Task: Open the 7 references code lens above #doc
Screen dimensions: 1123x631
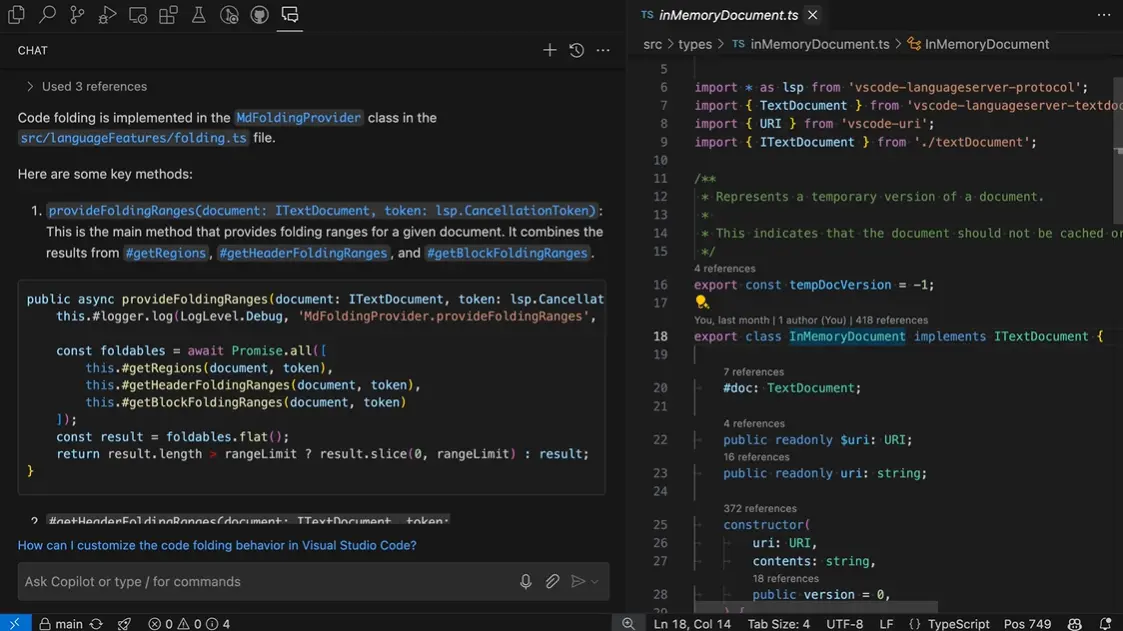Action: [753, 372]
